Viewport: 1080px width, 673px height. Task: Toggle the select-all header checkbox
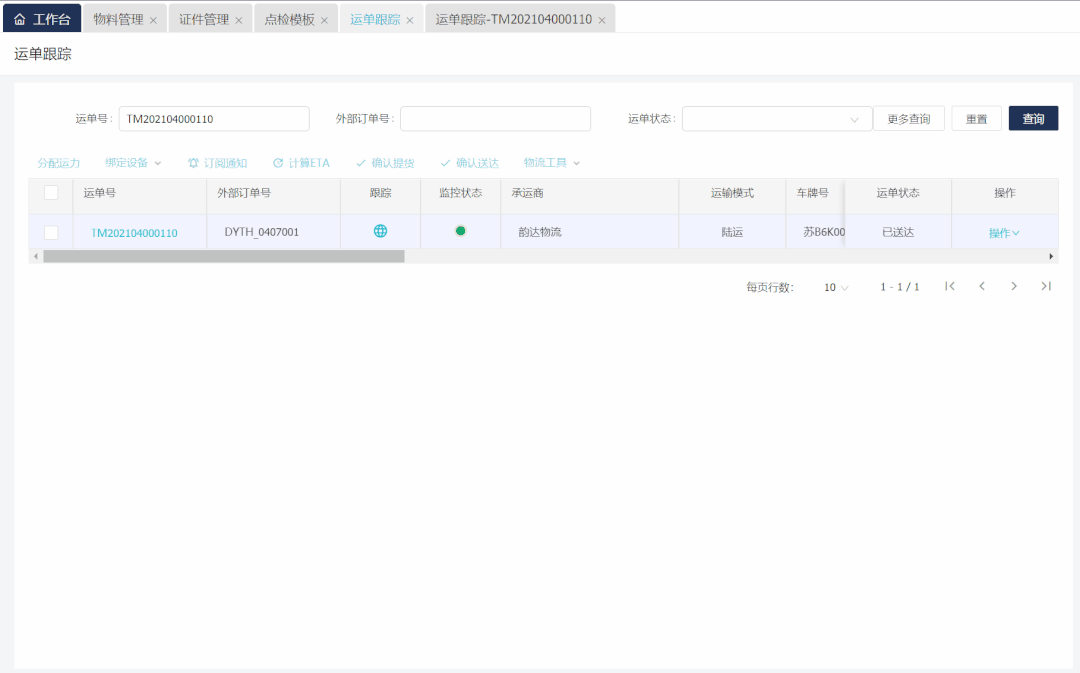51,193
